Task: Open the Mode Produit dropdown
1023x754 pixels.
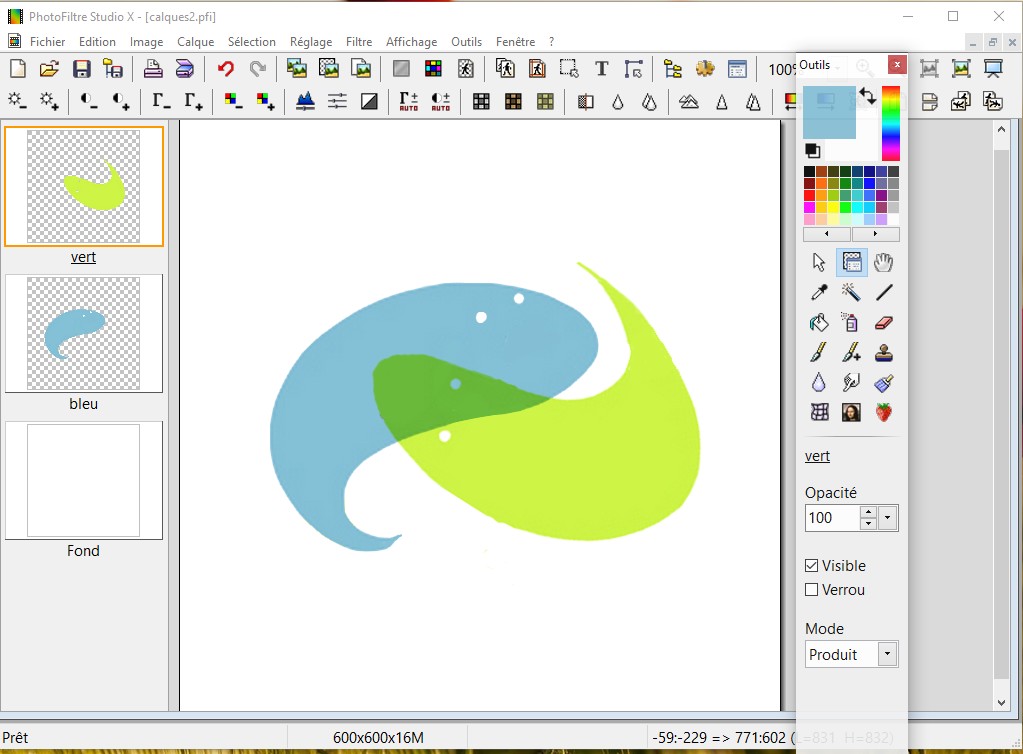Action: pos(887,654)
